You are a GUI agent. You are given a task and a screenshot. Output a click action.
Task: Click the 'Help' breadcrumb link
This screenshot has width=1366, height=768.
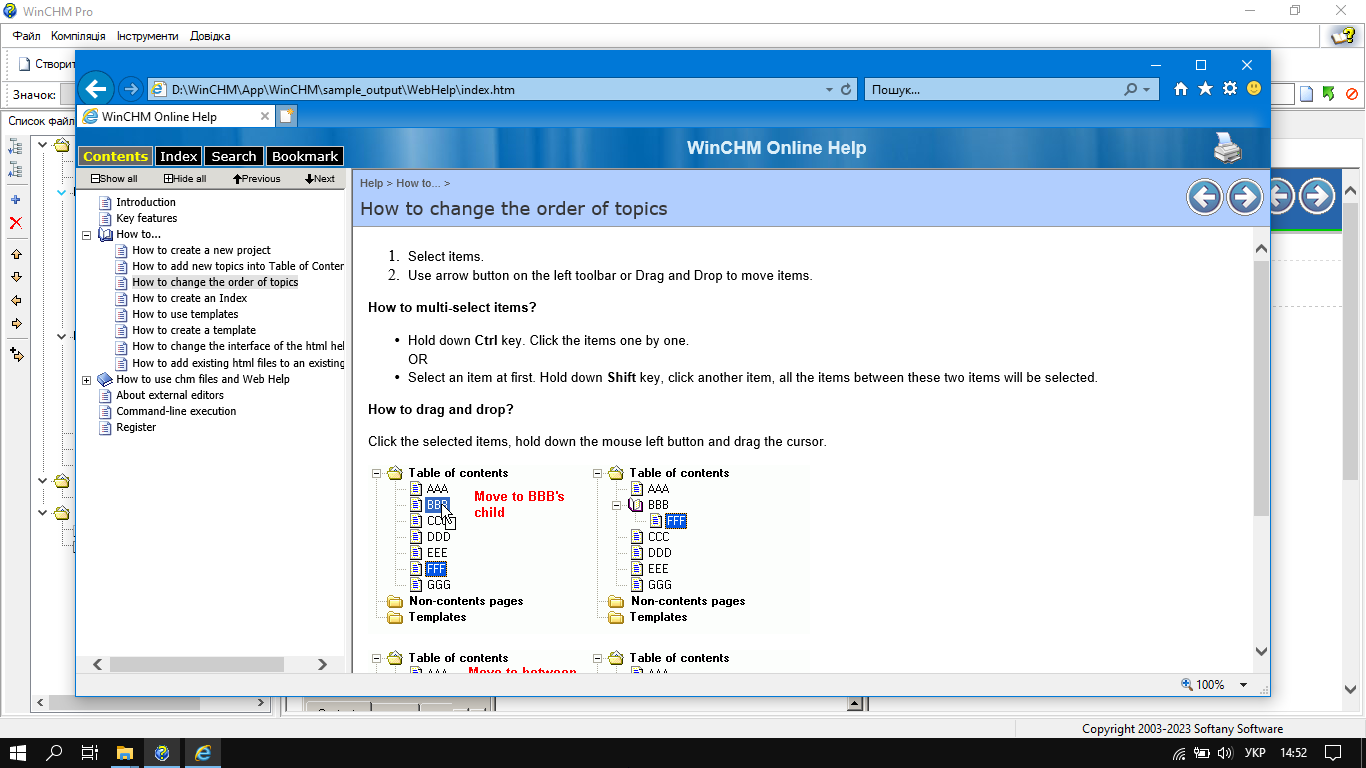pos(371,183)
